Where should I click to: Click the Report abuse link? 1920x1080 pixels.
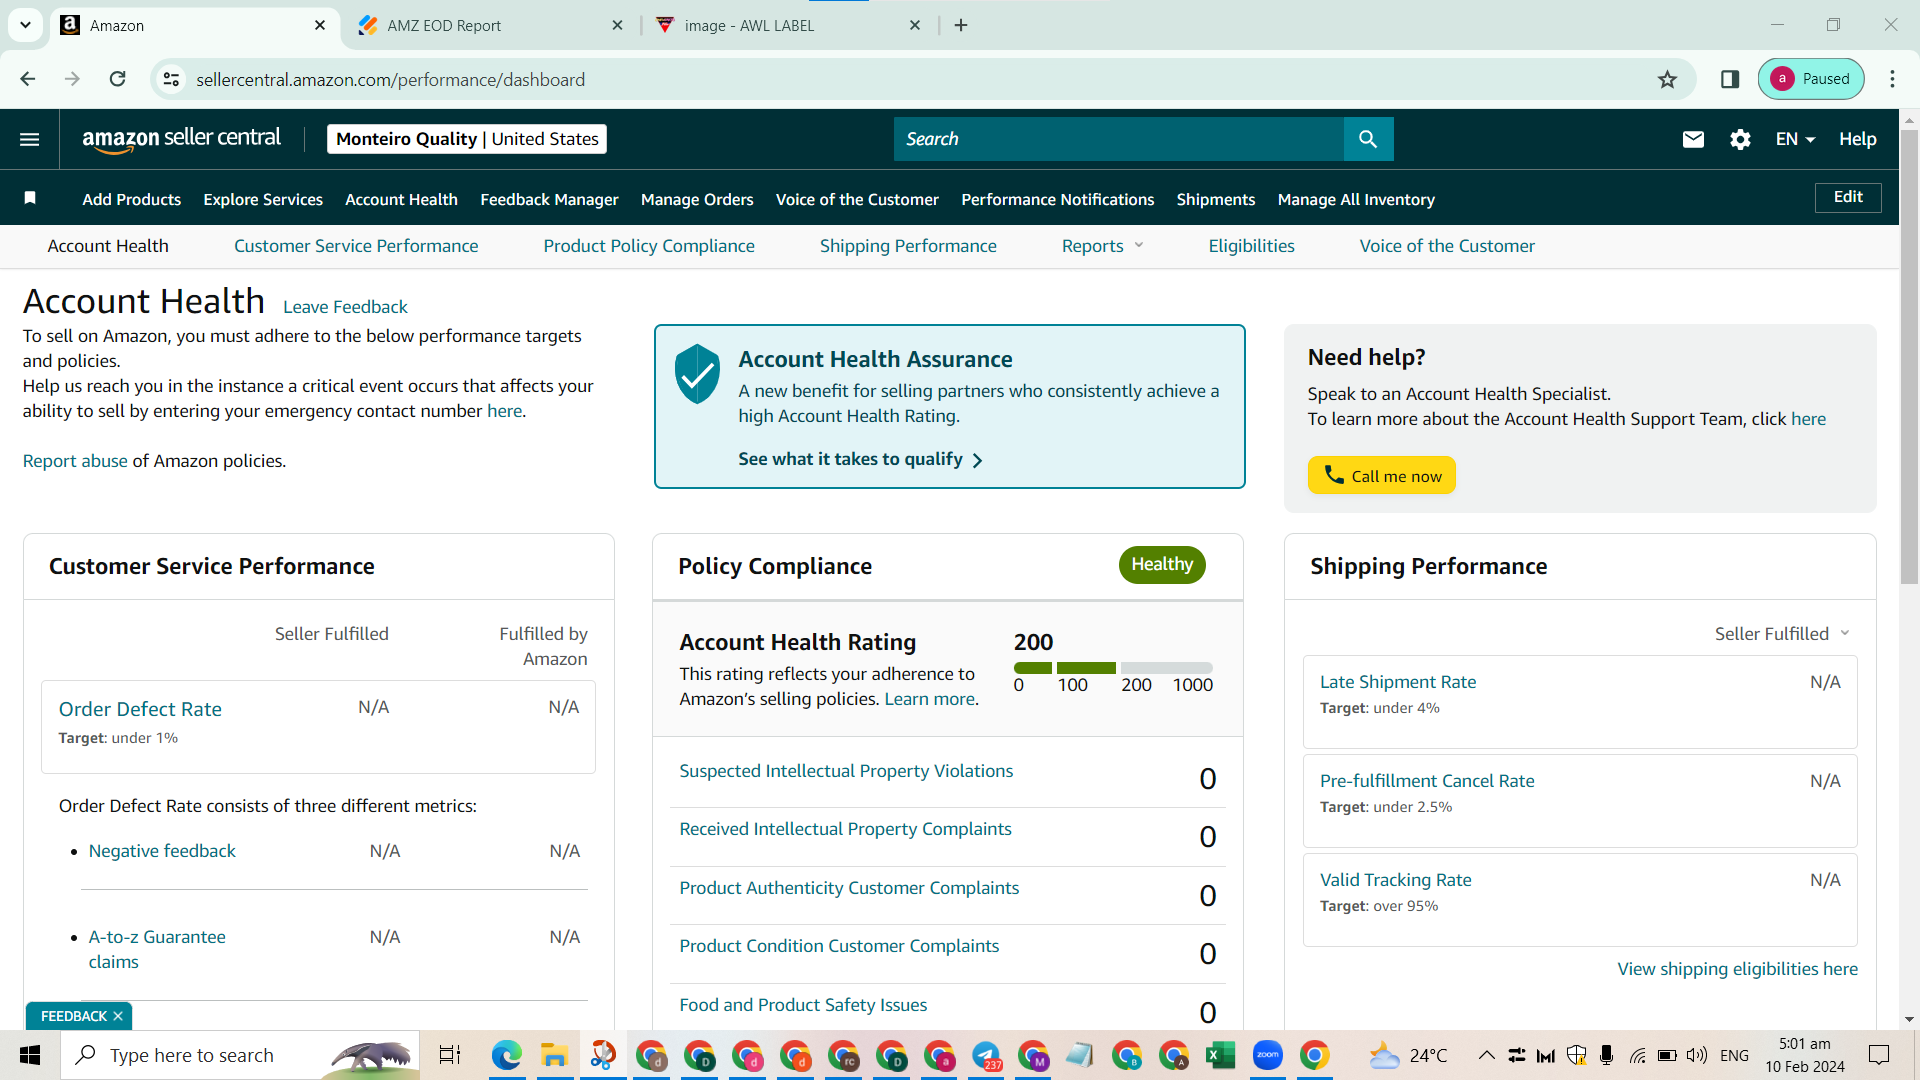[x=75, y=461]
